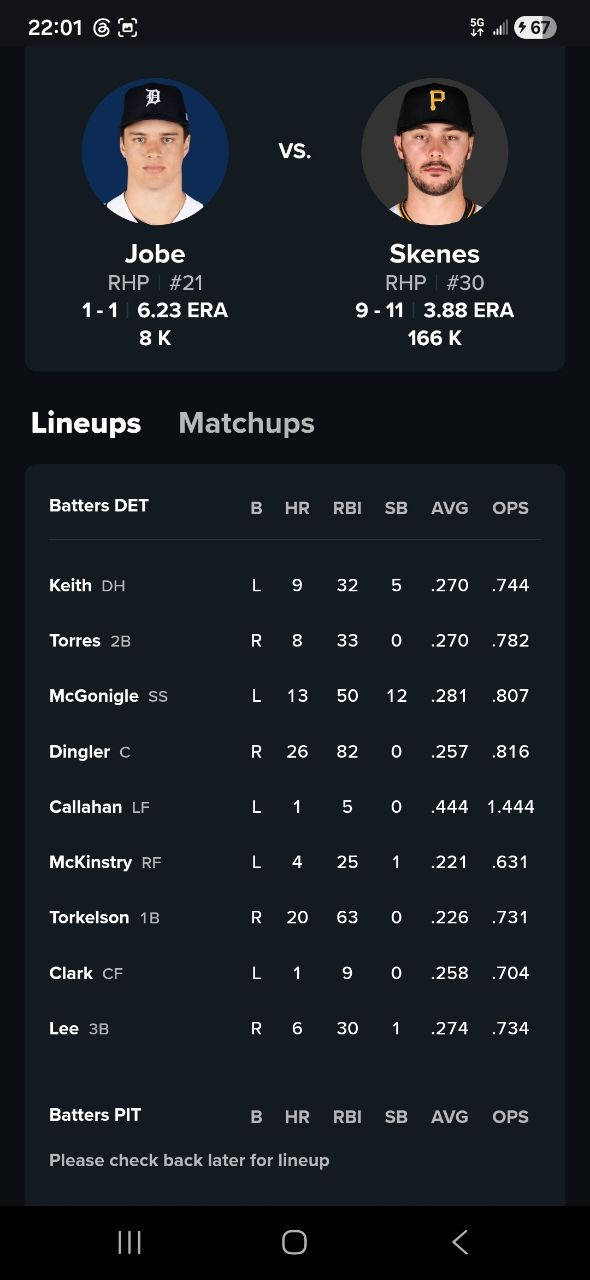Viewport: 590px width, 1280px height.
Task: Tap the OPS column header for DET
Action: [510, 508]
